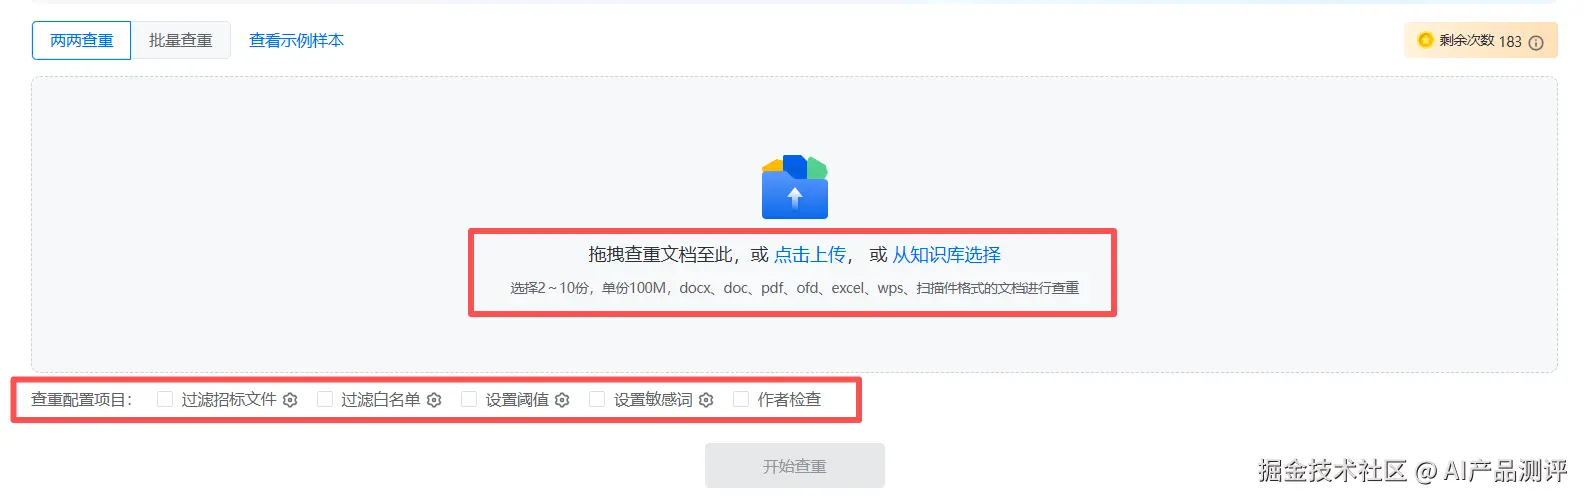Open settings gear next to 过滤招标文件
Image resolution: width=1584 pixels, height=501 pixels.
coord(290,400)
